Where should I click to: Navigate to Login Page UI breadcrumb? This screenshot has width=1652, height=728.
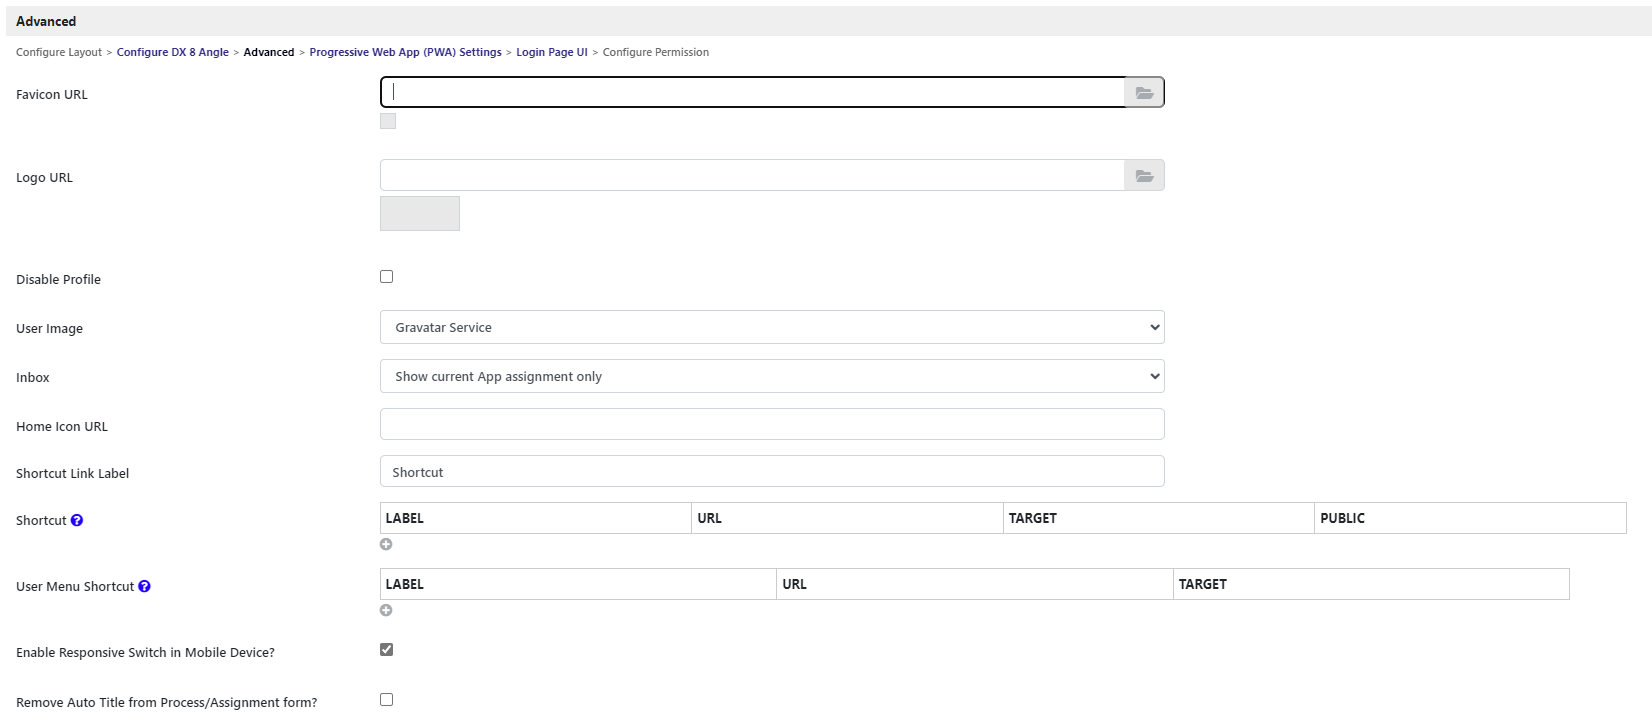(552, 53)
